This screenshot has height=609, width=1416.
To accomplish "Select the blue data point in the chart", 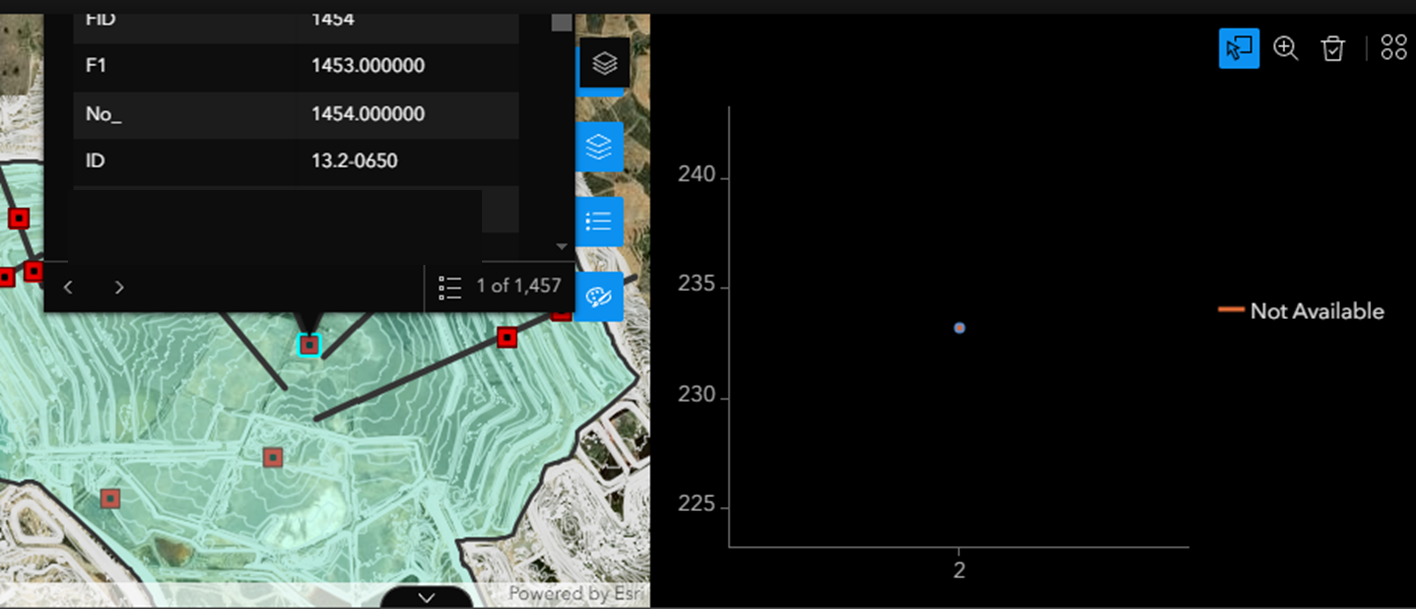I will [x=959, y=327].
